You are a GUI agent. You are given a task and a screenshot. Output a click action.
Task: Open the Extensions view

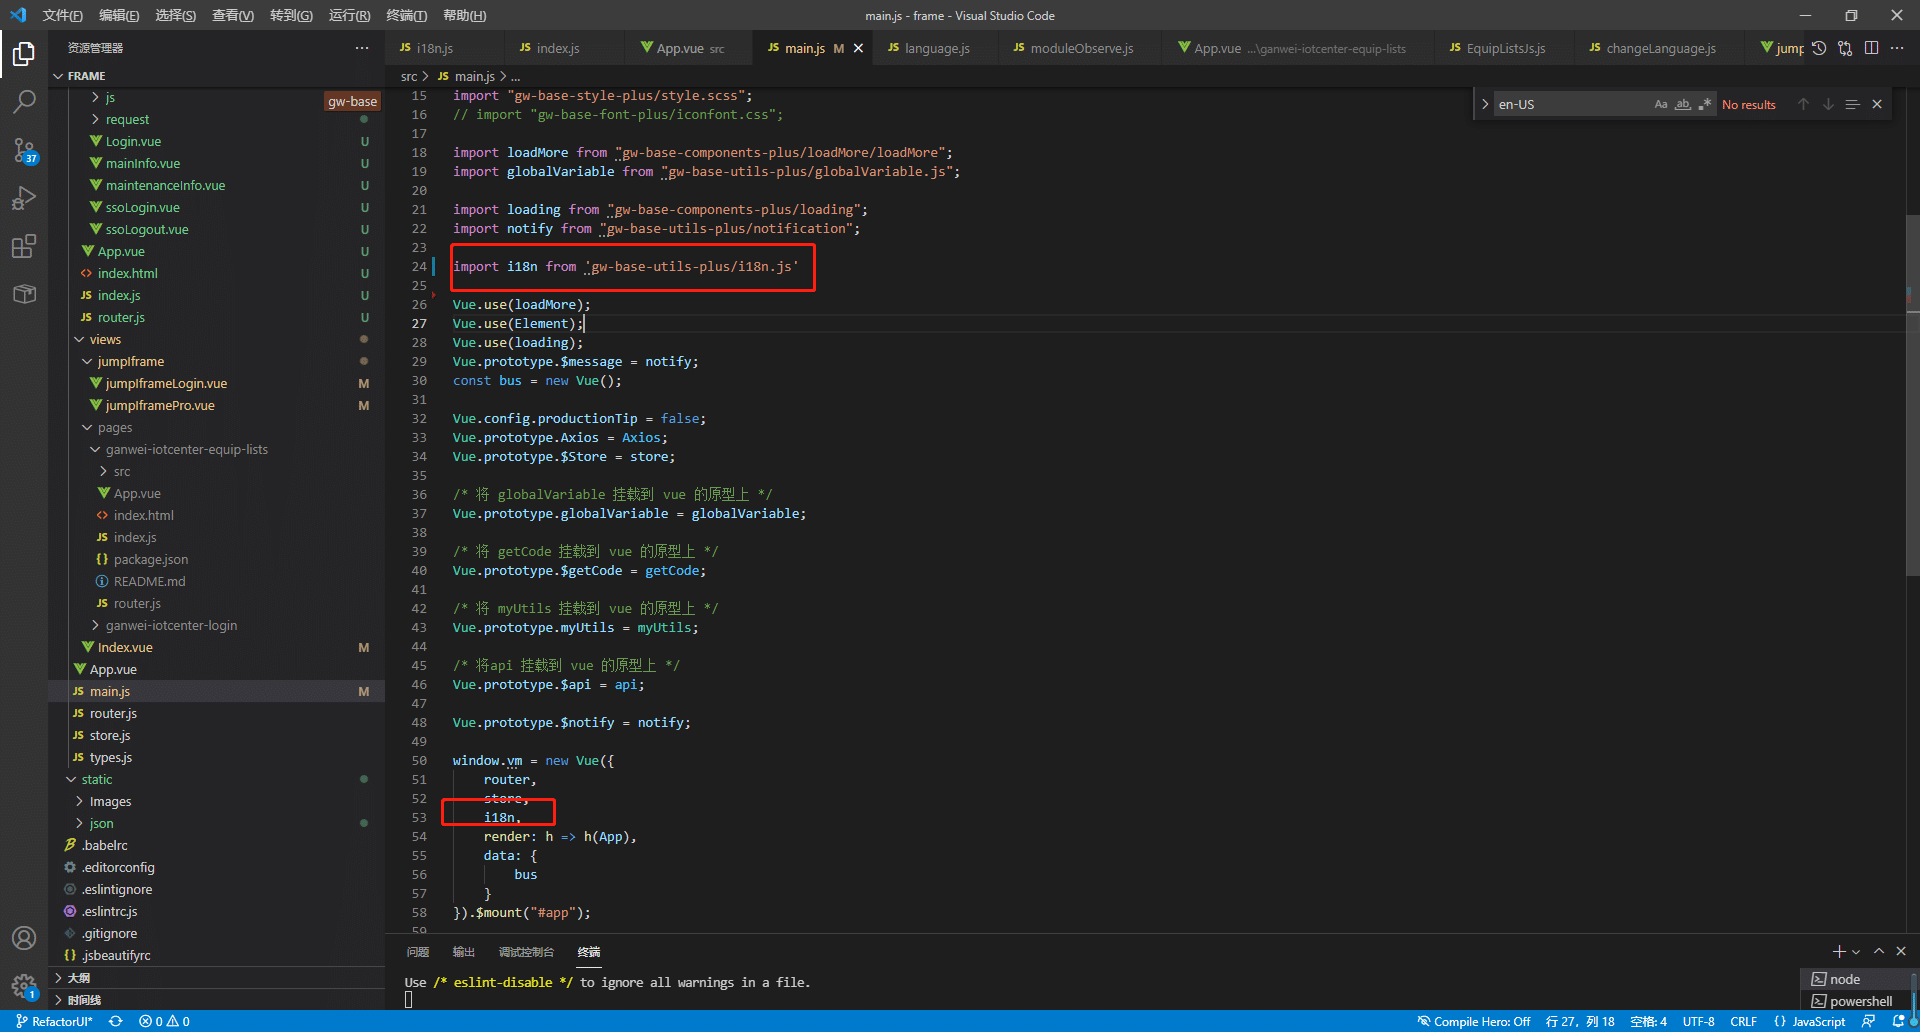pos(24,246)
